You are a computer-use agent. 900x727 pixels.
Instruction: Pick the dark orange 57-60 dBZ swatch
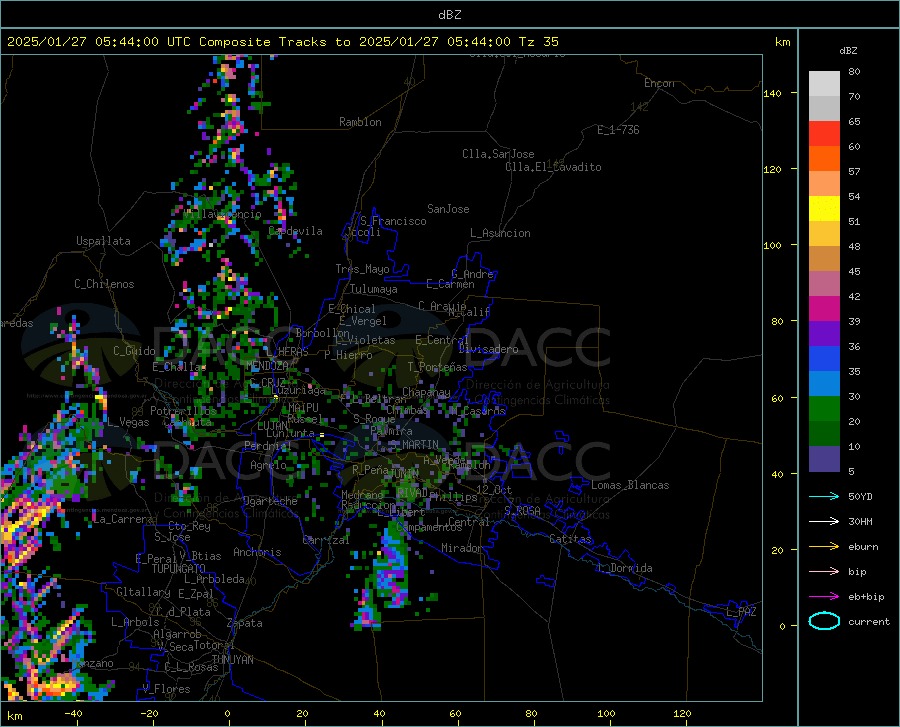click(x=824, y=158)
